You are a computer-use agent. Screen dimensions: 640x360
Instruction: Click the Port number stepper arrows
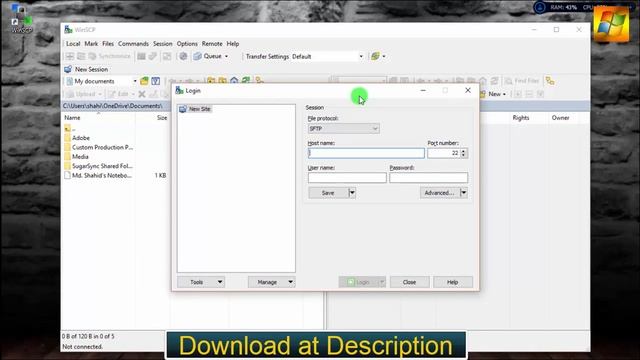click(463, 153)
